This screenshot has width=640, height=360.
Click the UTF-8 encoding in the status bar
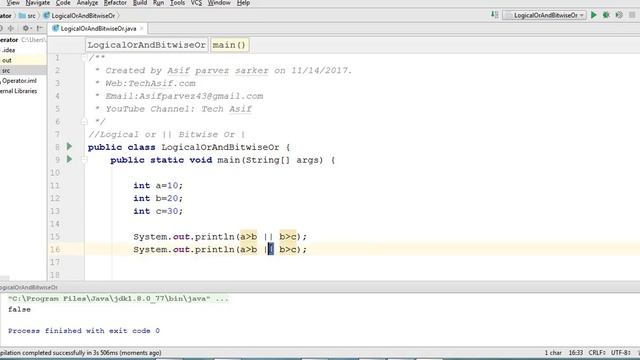tap(621, 353)
